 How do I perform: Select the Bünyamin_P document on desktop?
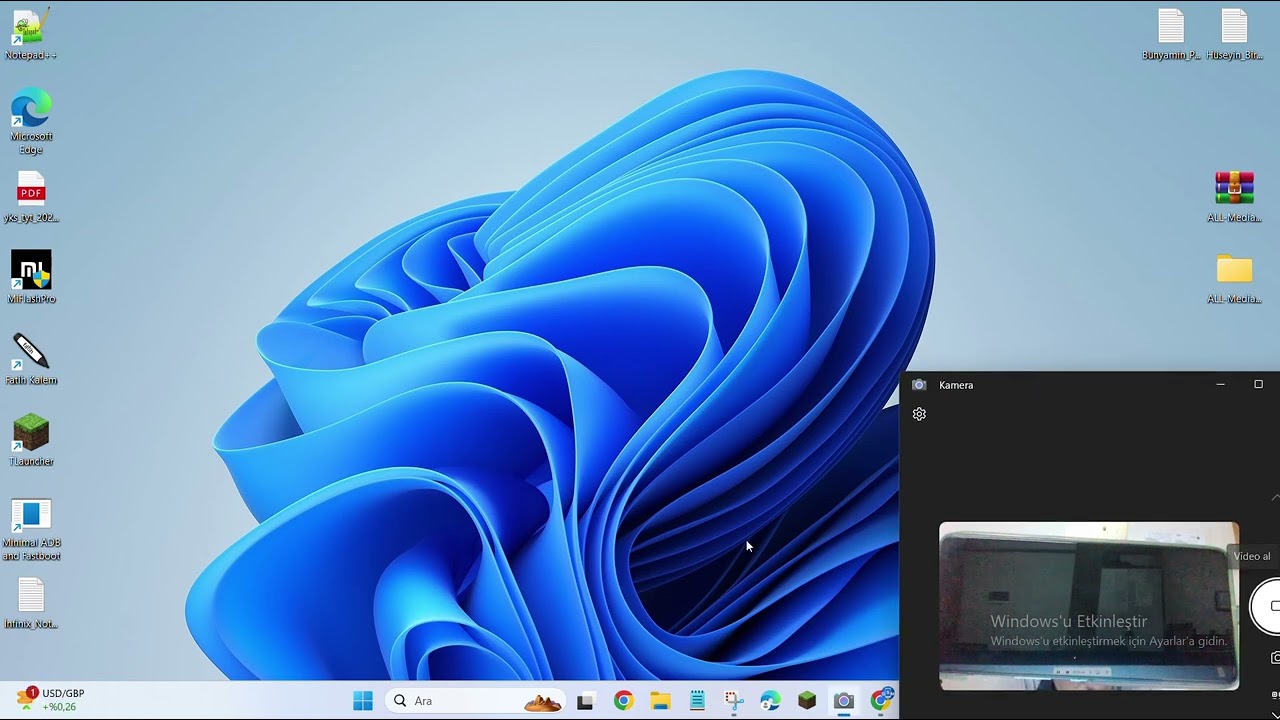1171,34
